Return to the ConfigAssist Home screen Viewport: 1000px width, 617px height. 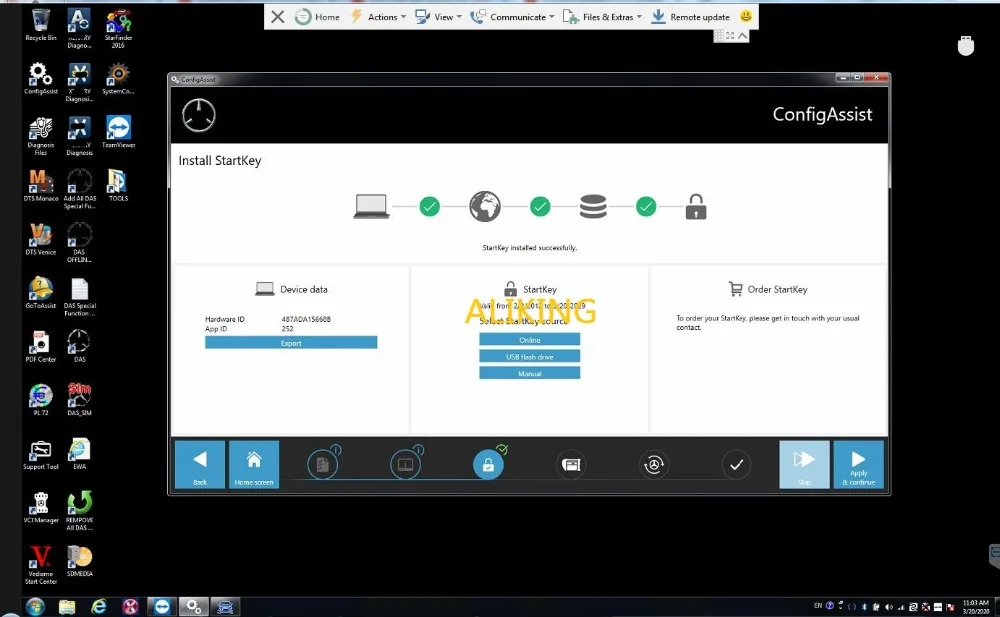[254, 465]
